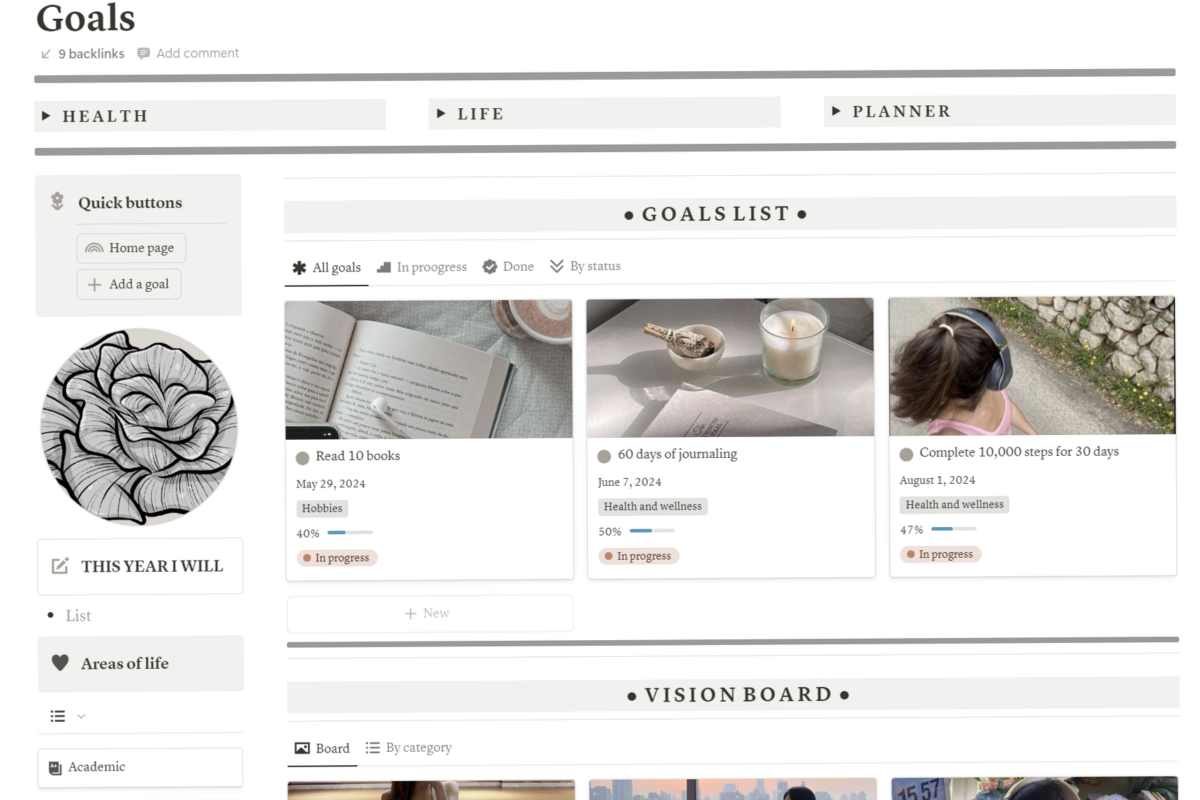Click the backlinks arrow icon
This screenshot has width=1200, height=800.
(x=46, y=54)
